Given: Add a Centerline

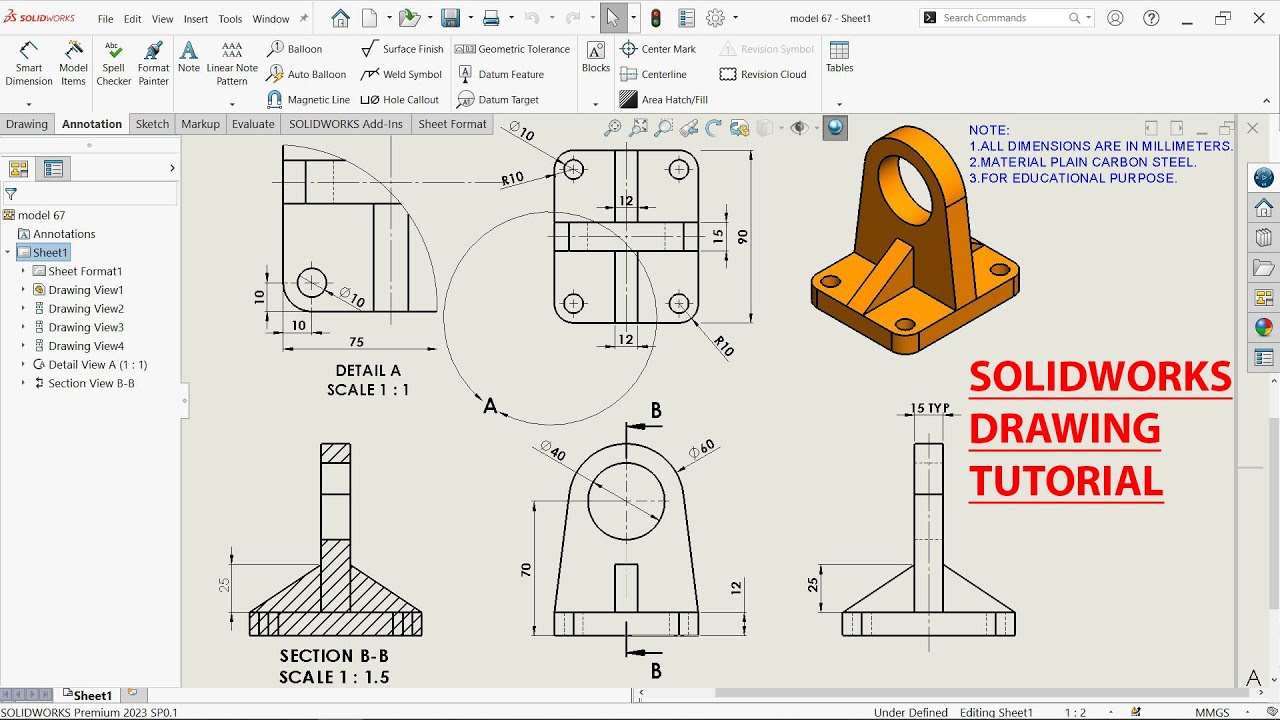Looking at the screenshot, I should point(653,74).
